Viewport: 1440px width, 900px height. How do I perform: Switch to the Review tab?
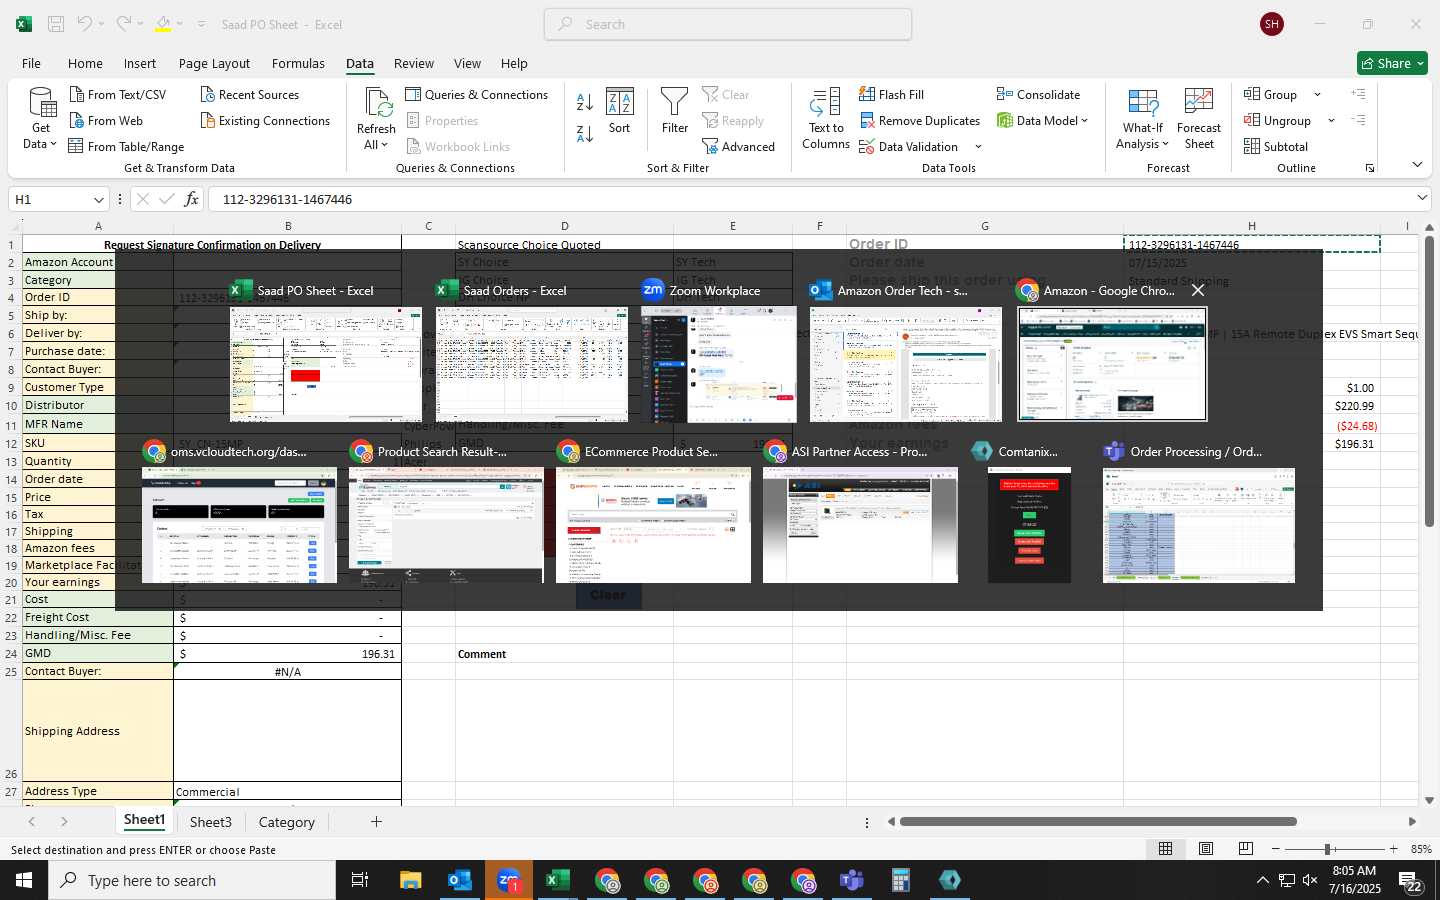[414, 63]
